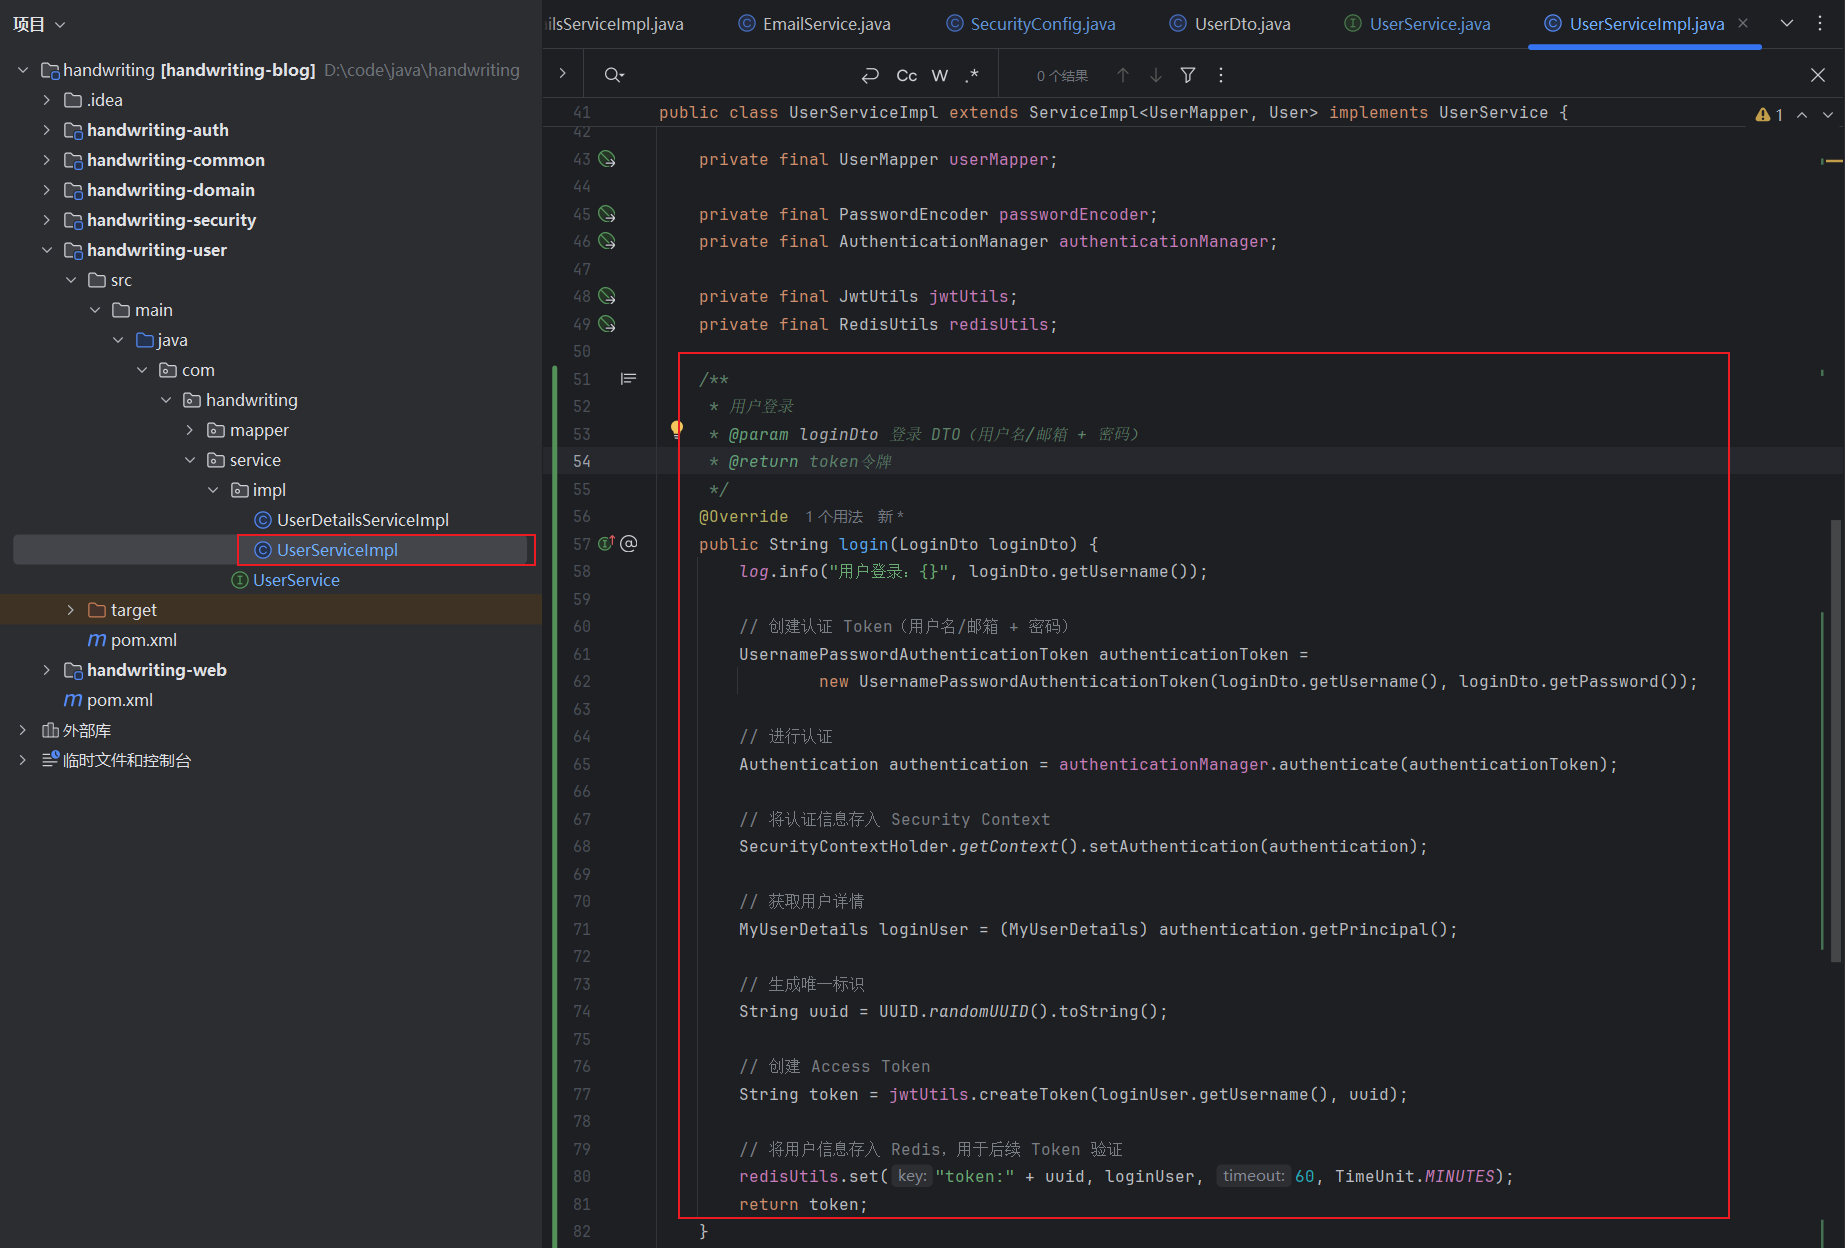Click the sticky class declaration line 41
The image size is (1845, 1248).
coord(1113,113)
